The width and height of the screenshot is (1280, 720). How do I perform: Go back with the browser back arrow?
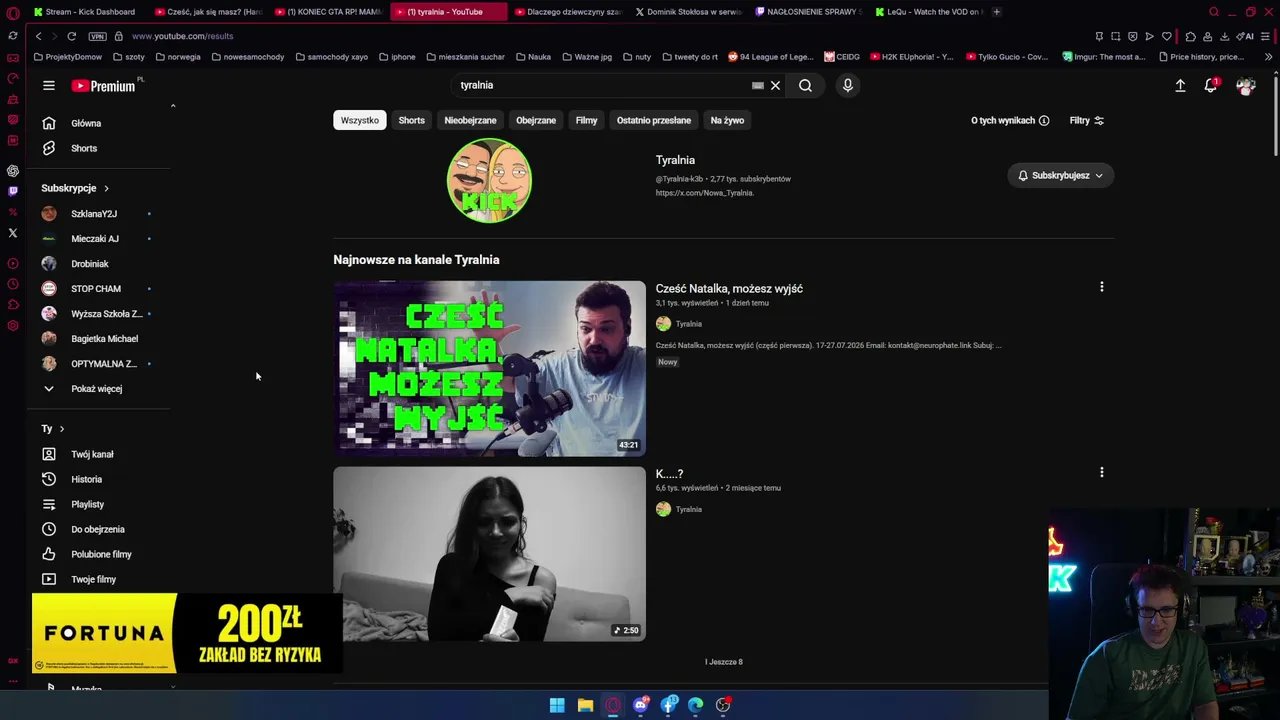click(38, 36)
